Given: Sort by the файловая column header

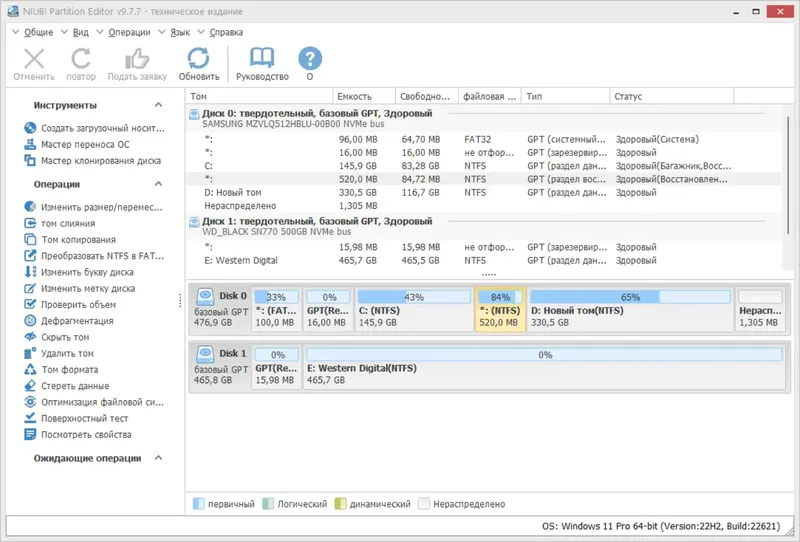Looking at the screenshot, I should point(490,96).
